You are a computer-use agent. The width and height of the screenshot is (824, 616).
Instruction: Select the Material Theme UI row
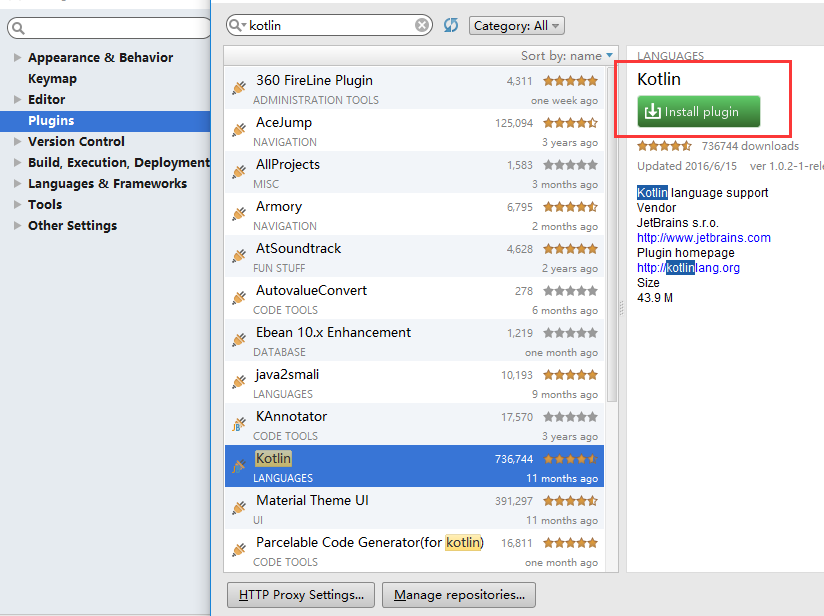click(x=414, y=508)
